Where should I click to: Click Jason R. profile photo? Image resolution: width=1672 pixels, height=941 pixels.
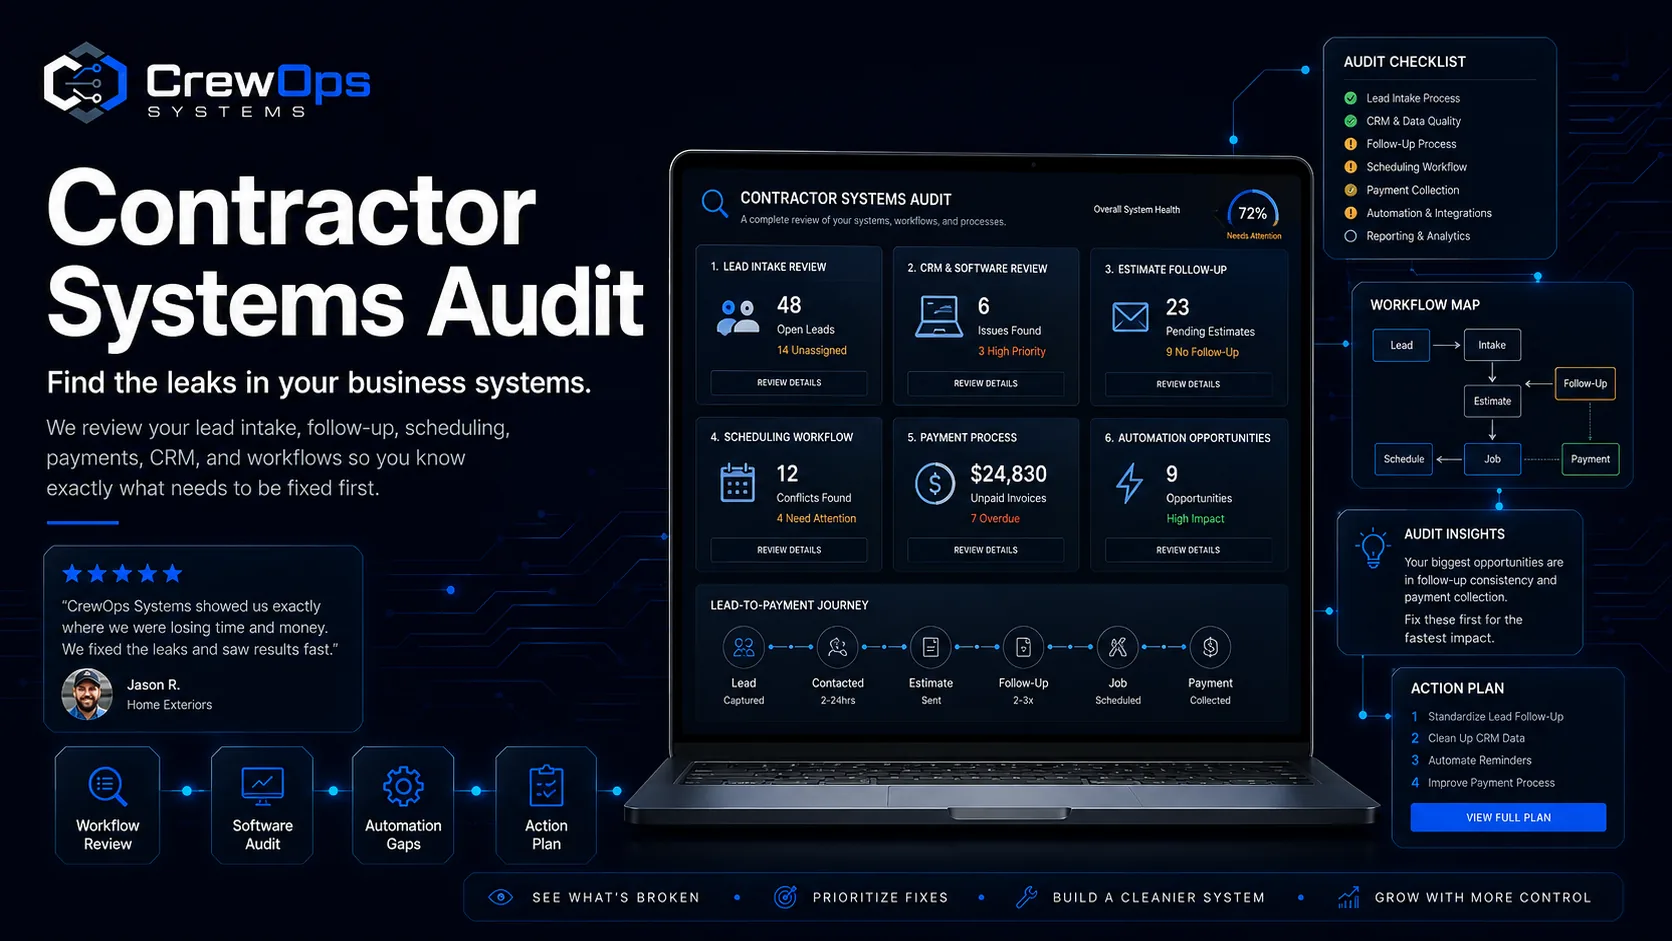[x=87, y=694]
